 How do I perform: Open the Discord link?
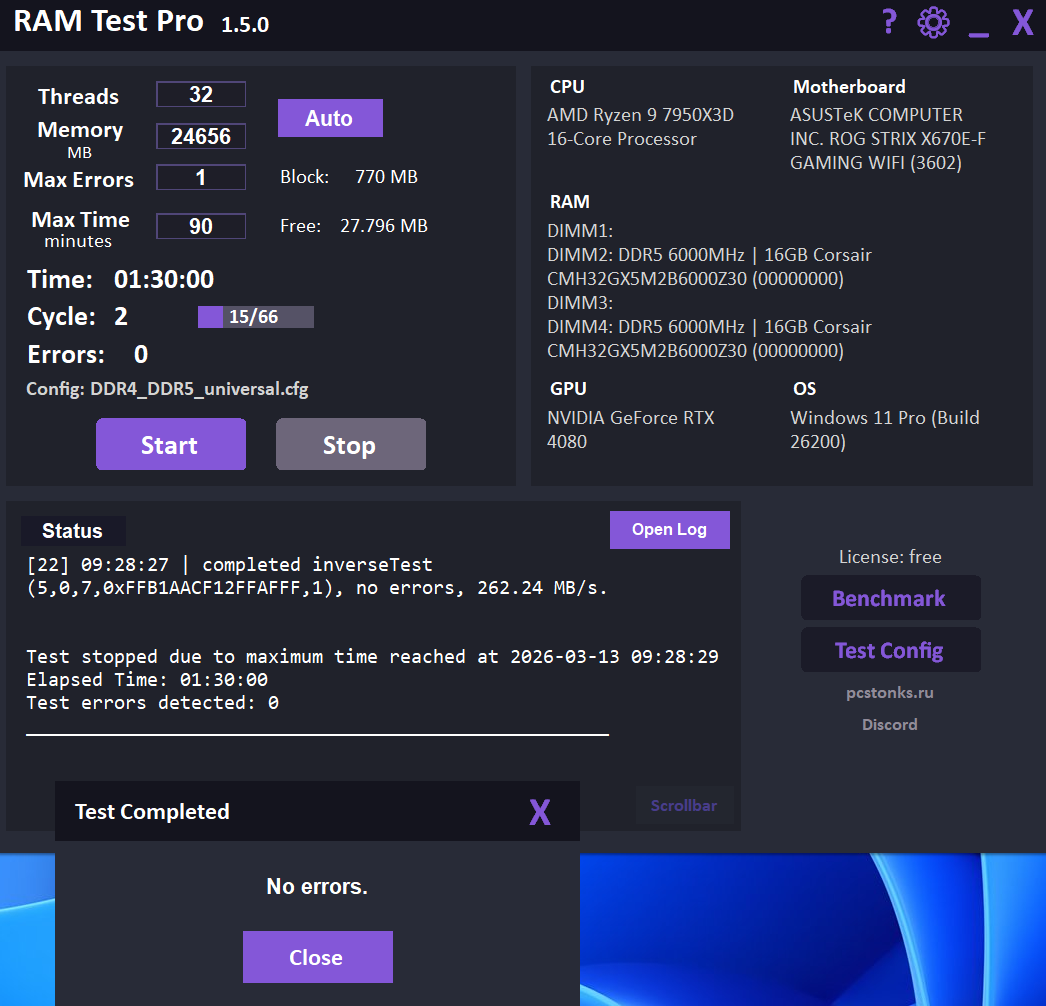coord(889,724)
